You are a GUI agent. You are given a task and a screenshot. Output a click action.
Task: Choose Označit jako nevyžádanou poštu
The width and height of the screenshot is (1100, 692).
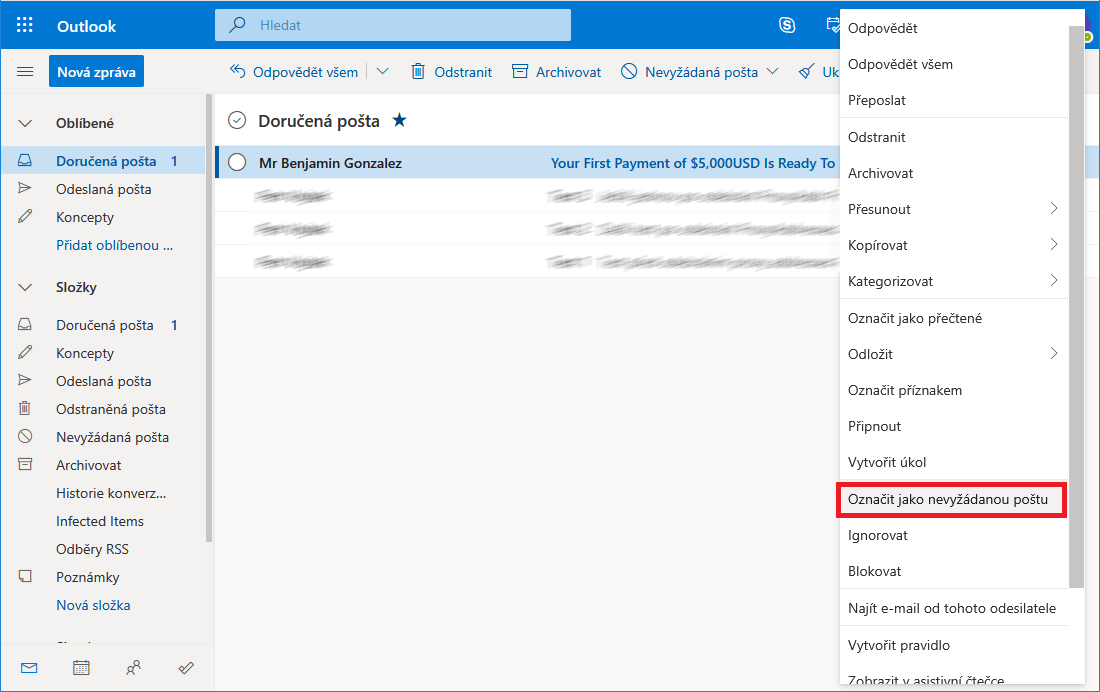[951, 499]
